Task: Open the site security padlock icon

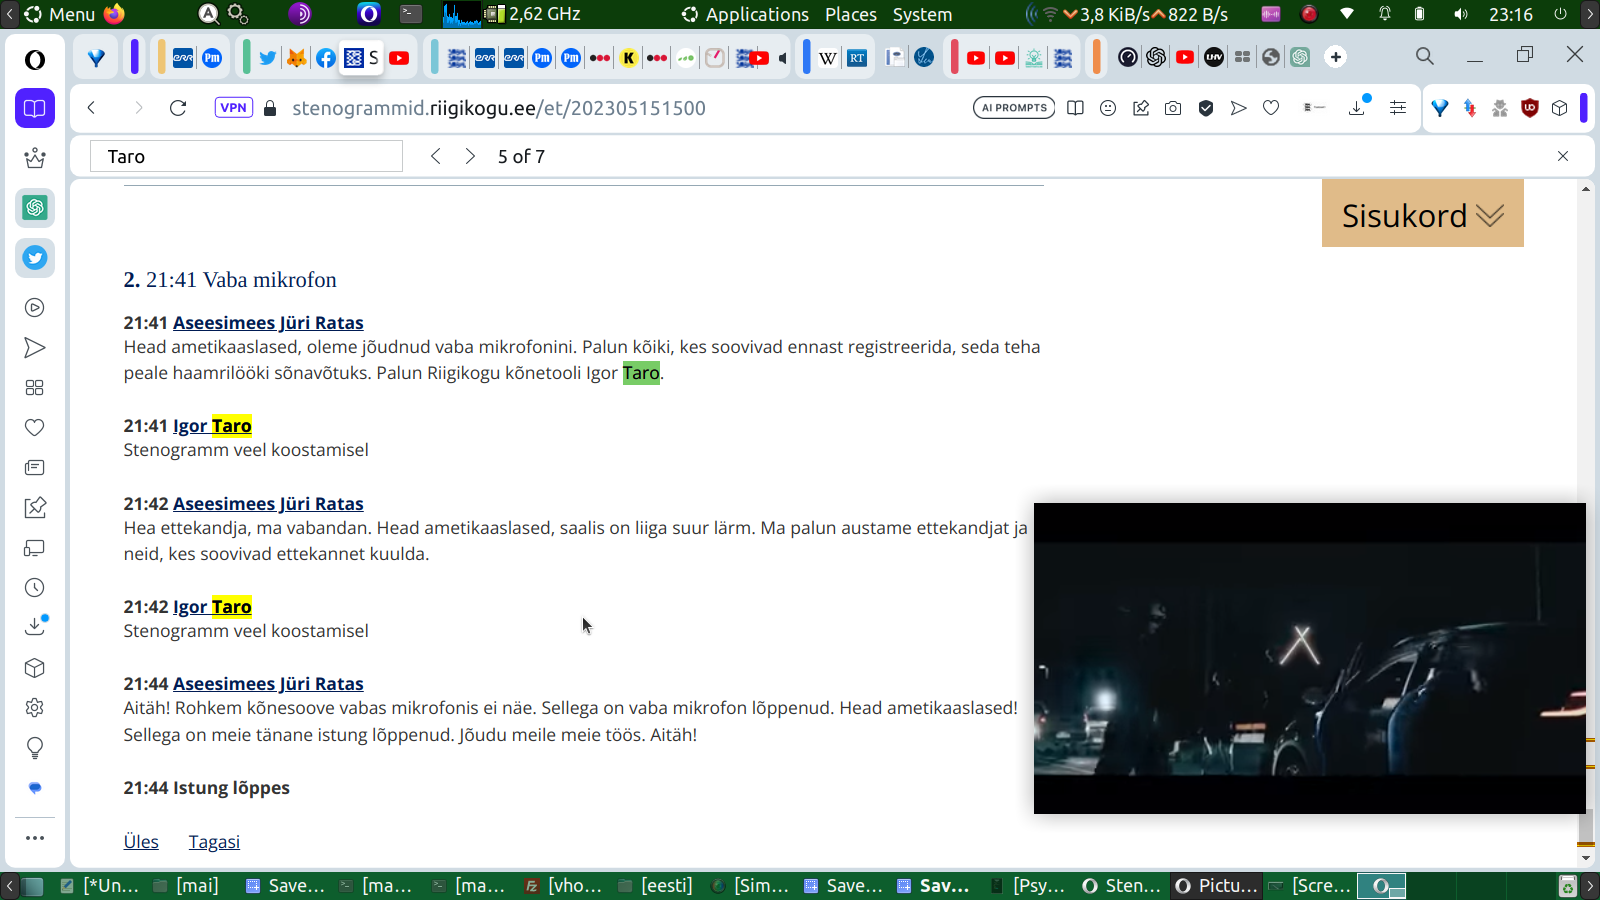Action: (x=270, y=108)
